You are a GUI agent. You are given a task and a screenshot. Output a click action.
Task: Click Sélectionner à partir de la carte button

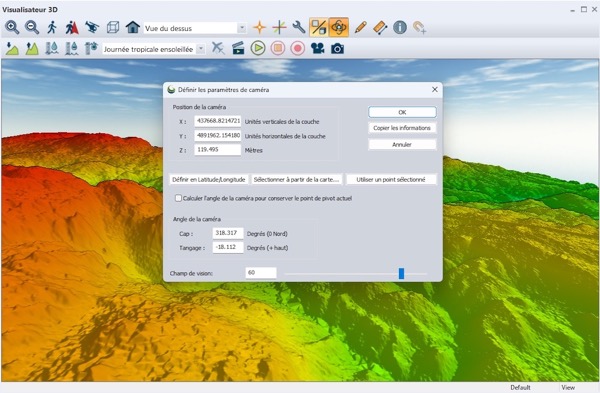pos(297,179)
